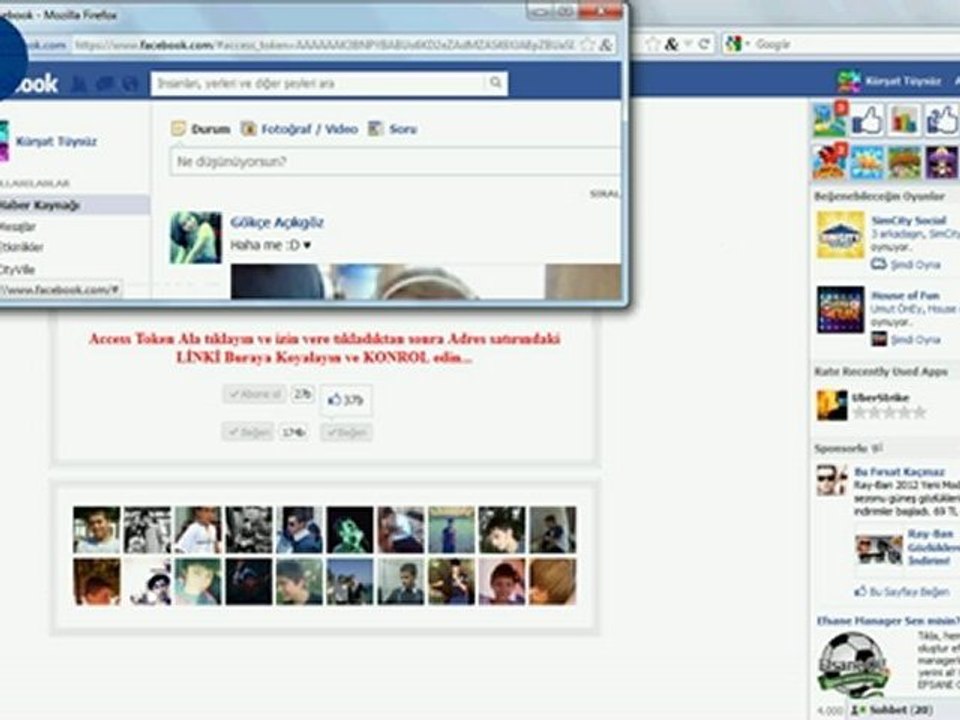Click Beğen button beside 17b count
Image resolution: width=960 pixels, height=720 pixels.
point(248,432)
